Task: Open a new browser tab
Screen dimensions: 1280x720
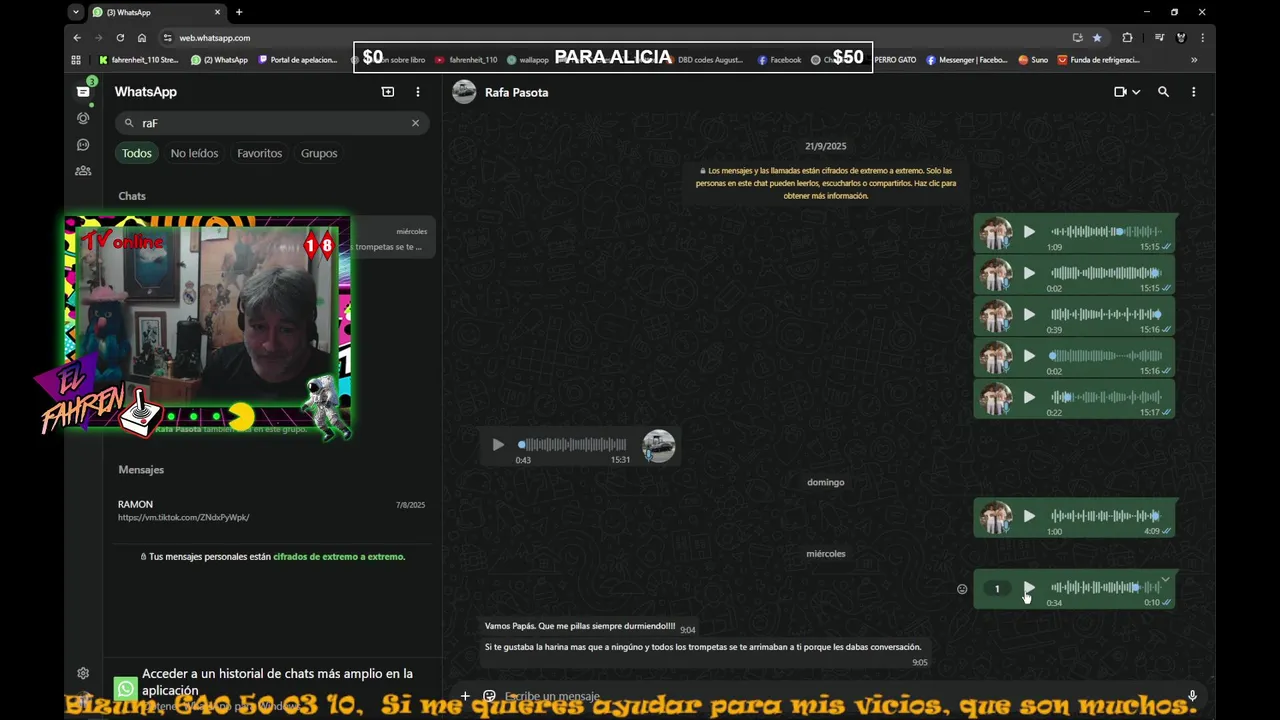Action: pyautogui.click(x=239, y=12)
